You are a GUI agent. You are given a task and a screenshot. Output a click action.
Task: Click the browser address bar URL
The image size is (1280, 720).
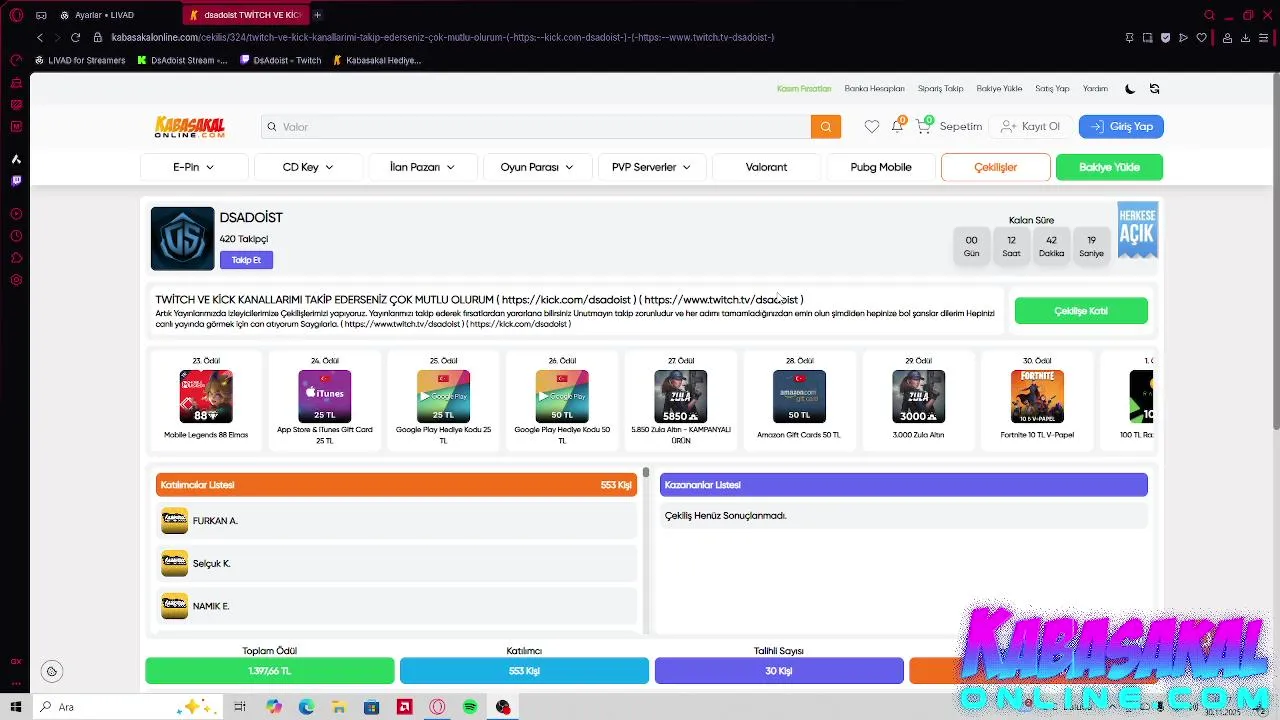[442, 37]
